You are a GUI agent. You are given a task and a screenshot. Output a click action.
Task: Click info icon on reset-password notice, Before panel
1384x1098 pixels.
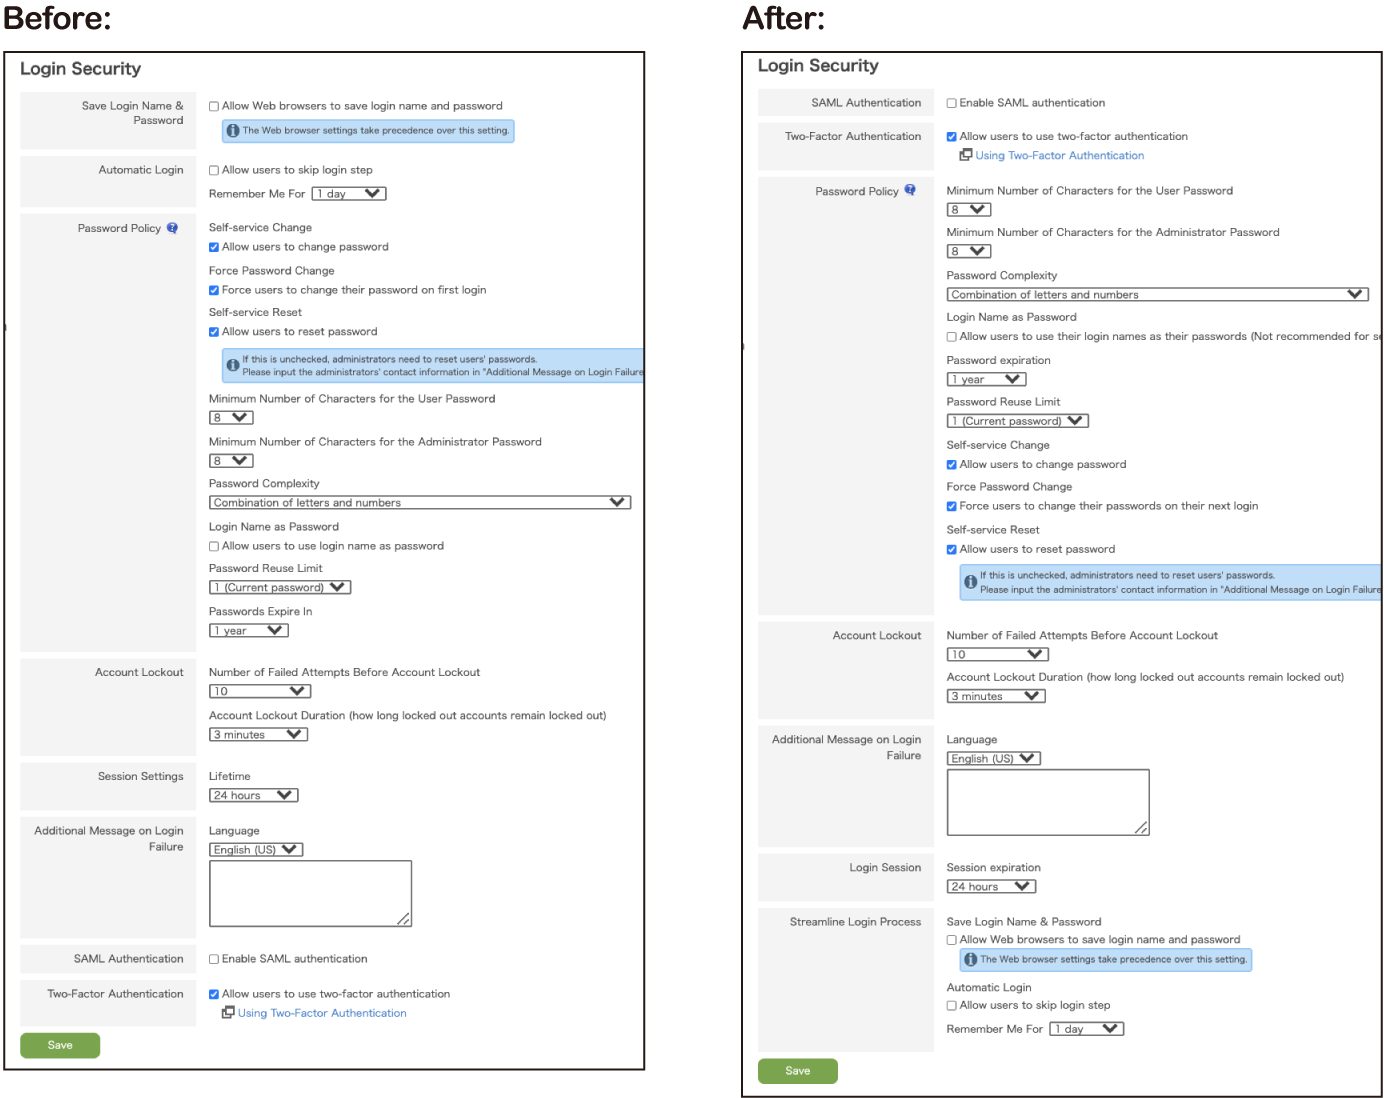click(233, 365)
